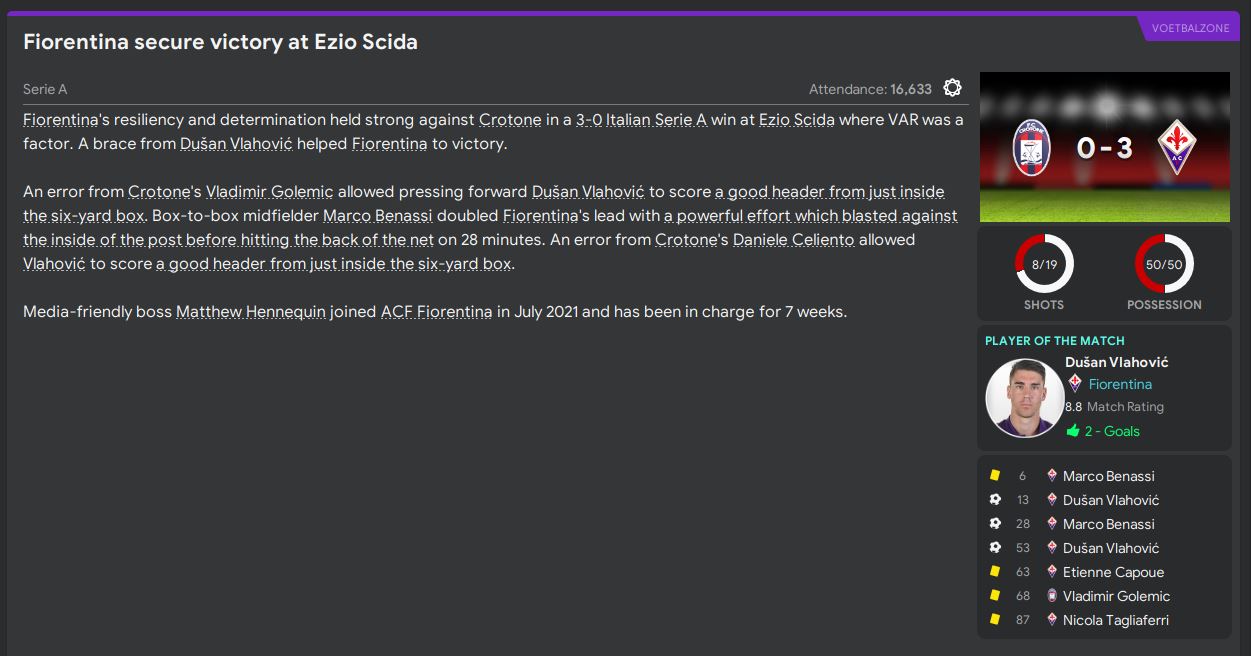Open the Matthew Hennequin manager link
Screen dimensions: 1251x656
point(251,312)
